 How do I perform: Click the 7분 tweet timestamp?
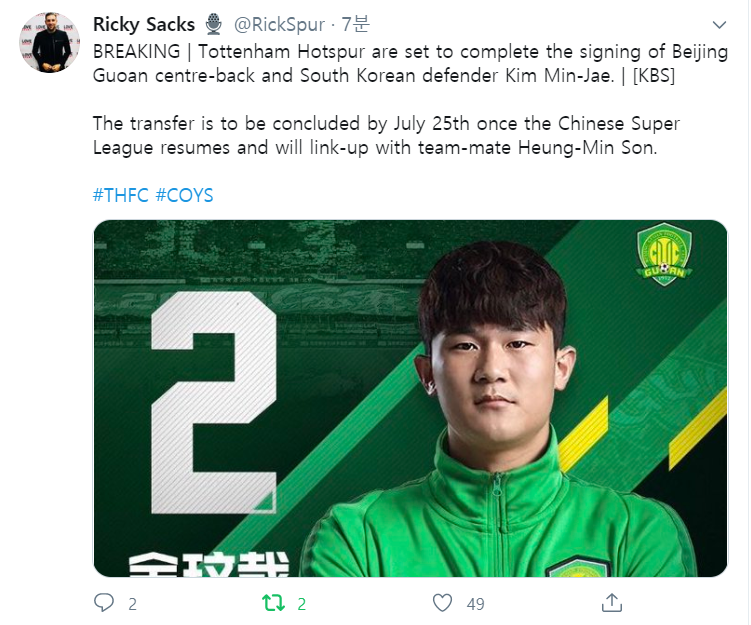[354, 24]
